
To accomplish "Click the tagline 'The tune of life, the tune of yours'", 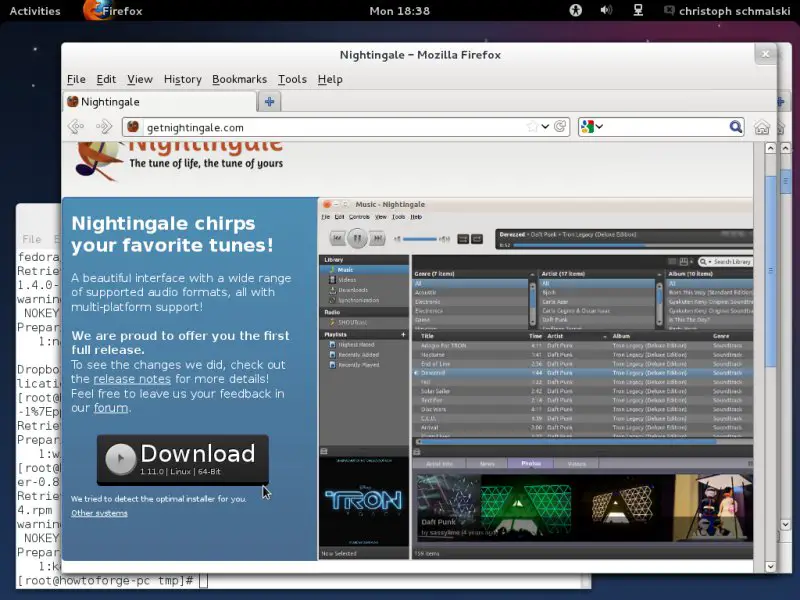I will pyautogui.click(x=206, y=163).
